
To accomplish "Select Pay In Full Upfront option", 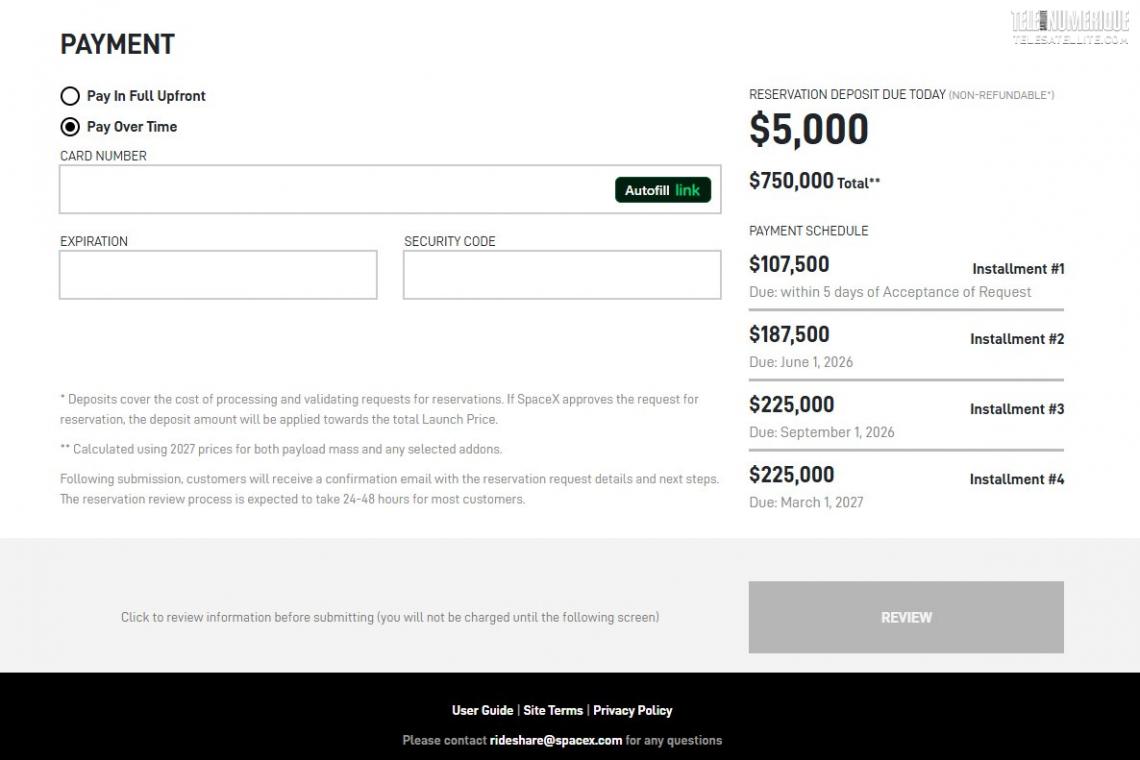I will [x=70, y=96].
